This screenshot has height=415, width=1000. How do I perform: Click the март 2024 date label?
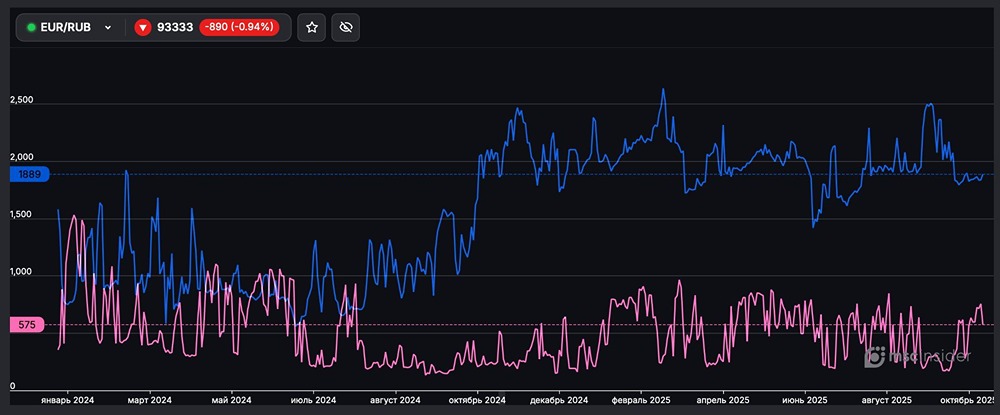(148, 400)
